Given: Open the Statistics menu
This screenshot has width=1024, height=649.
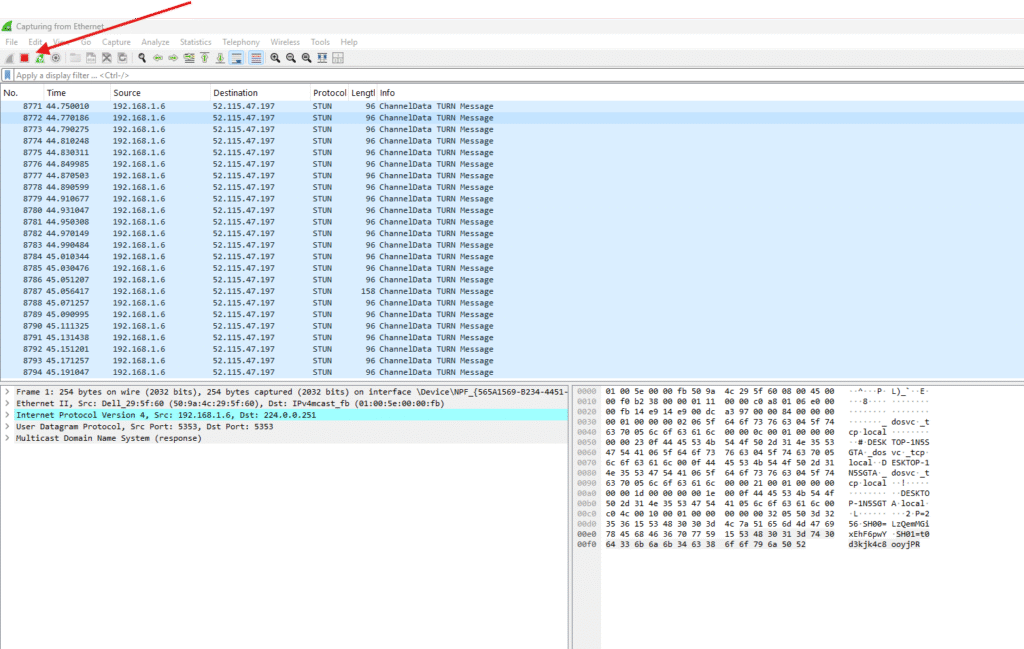Looking at the screenshot, I should click(195, 42).
